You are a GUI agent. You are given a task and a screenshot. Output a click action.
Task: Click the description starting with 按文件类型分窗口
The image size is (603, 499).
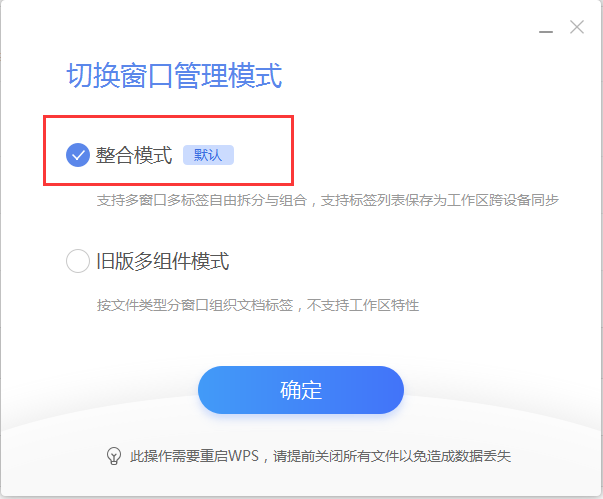[x=258, y=306]
